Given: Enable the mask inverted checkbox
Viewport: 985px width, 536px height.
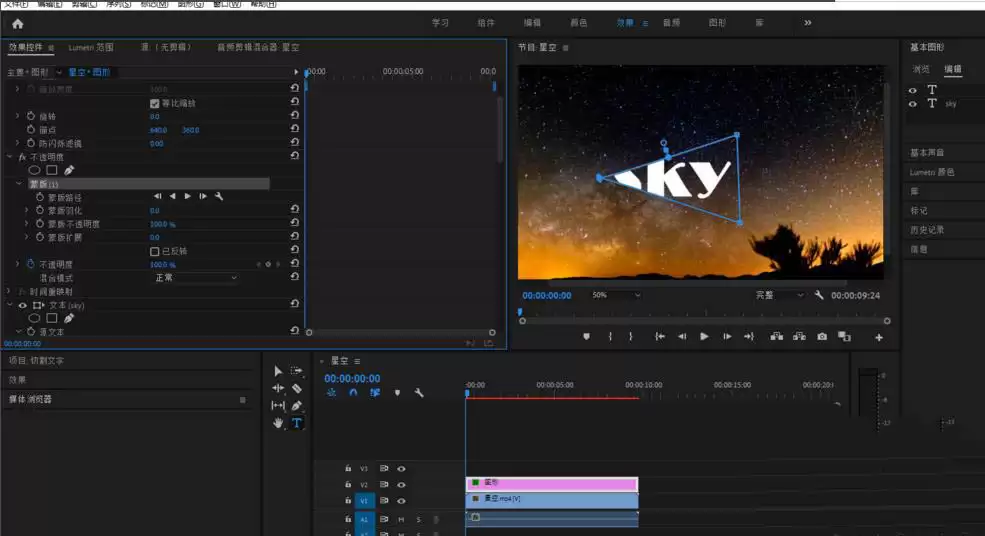Looking at the screenshot, I should click(155, 251).
